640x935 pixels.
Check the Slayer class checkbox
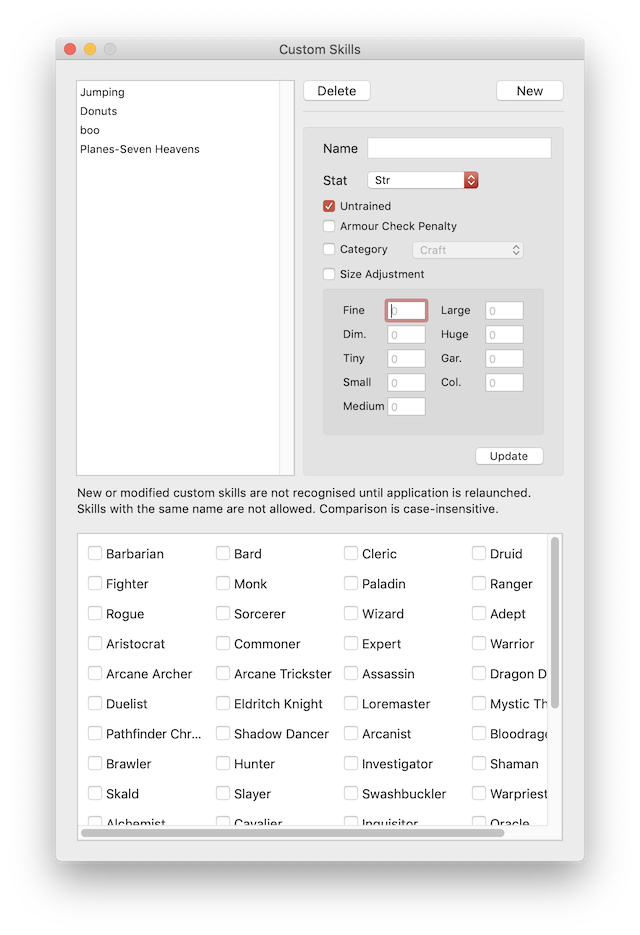click(222, 792)
